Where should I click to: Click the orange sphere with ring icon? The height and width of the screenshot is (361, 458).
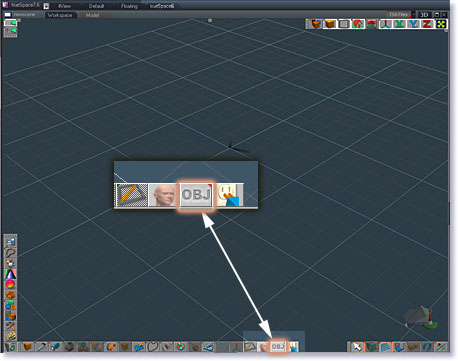tap(111, 347)
